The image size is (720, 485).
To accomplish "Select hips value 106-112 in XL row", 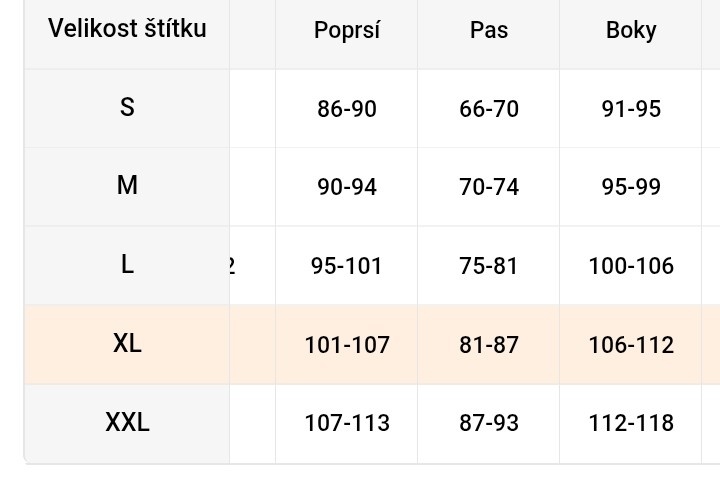I will [631, 345].
